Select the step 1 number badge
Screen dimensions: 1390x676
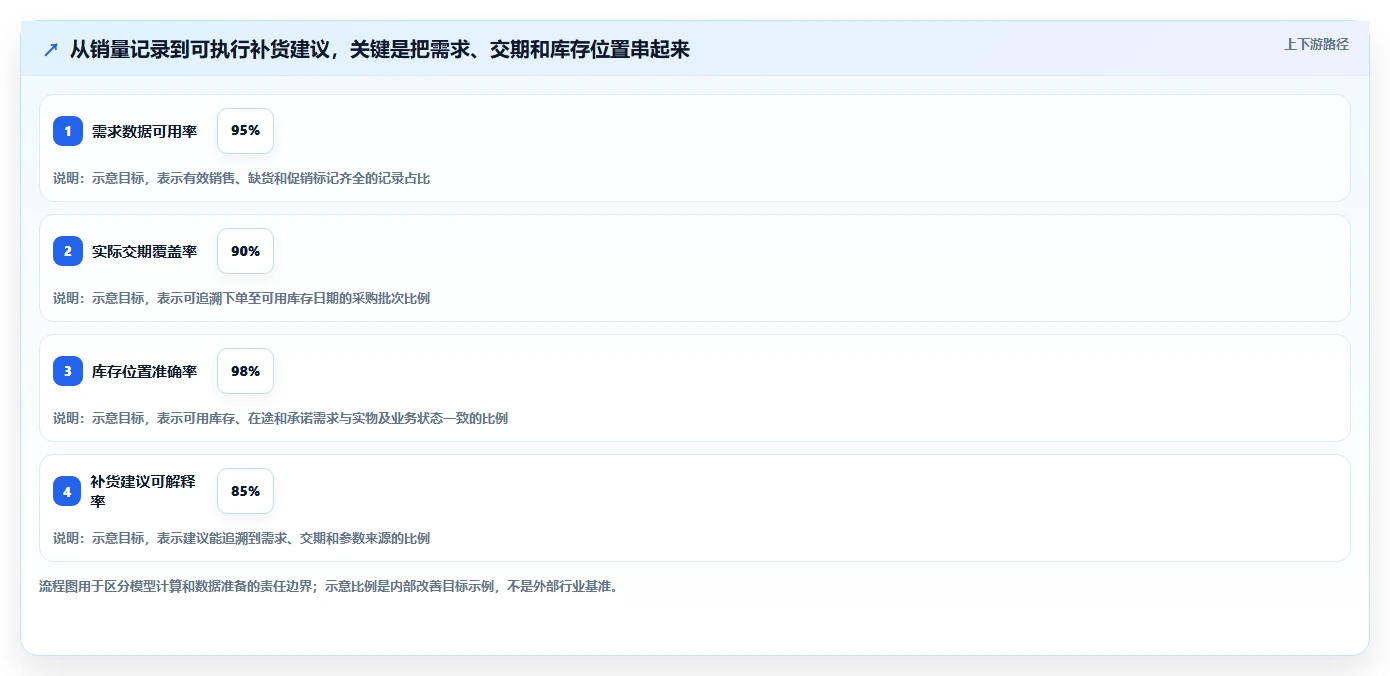pos(68,131)
